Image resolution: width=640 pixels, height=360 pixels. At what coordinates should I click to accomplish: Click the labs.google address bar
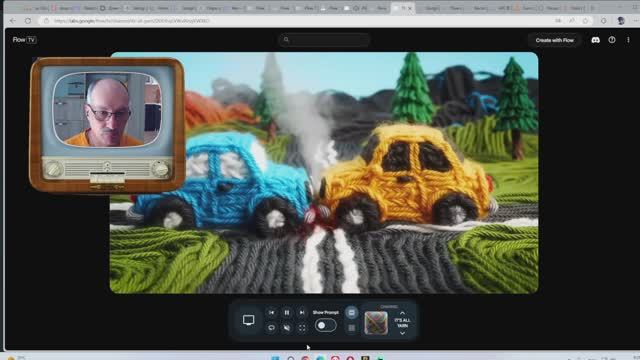pos(298,21)
